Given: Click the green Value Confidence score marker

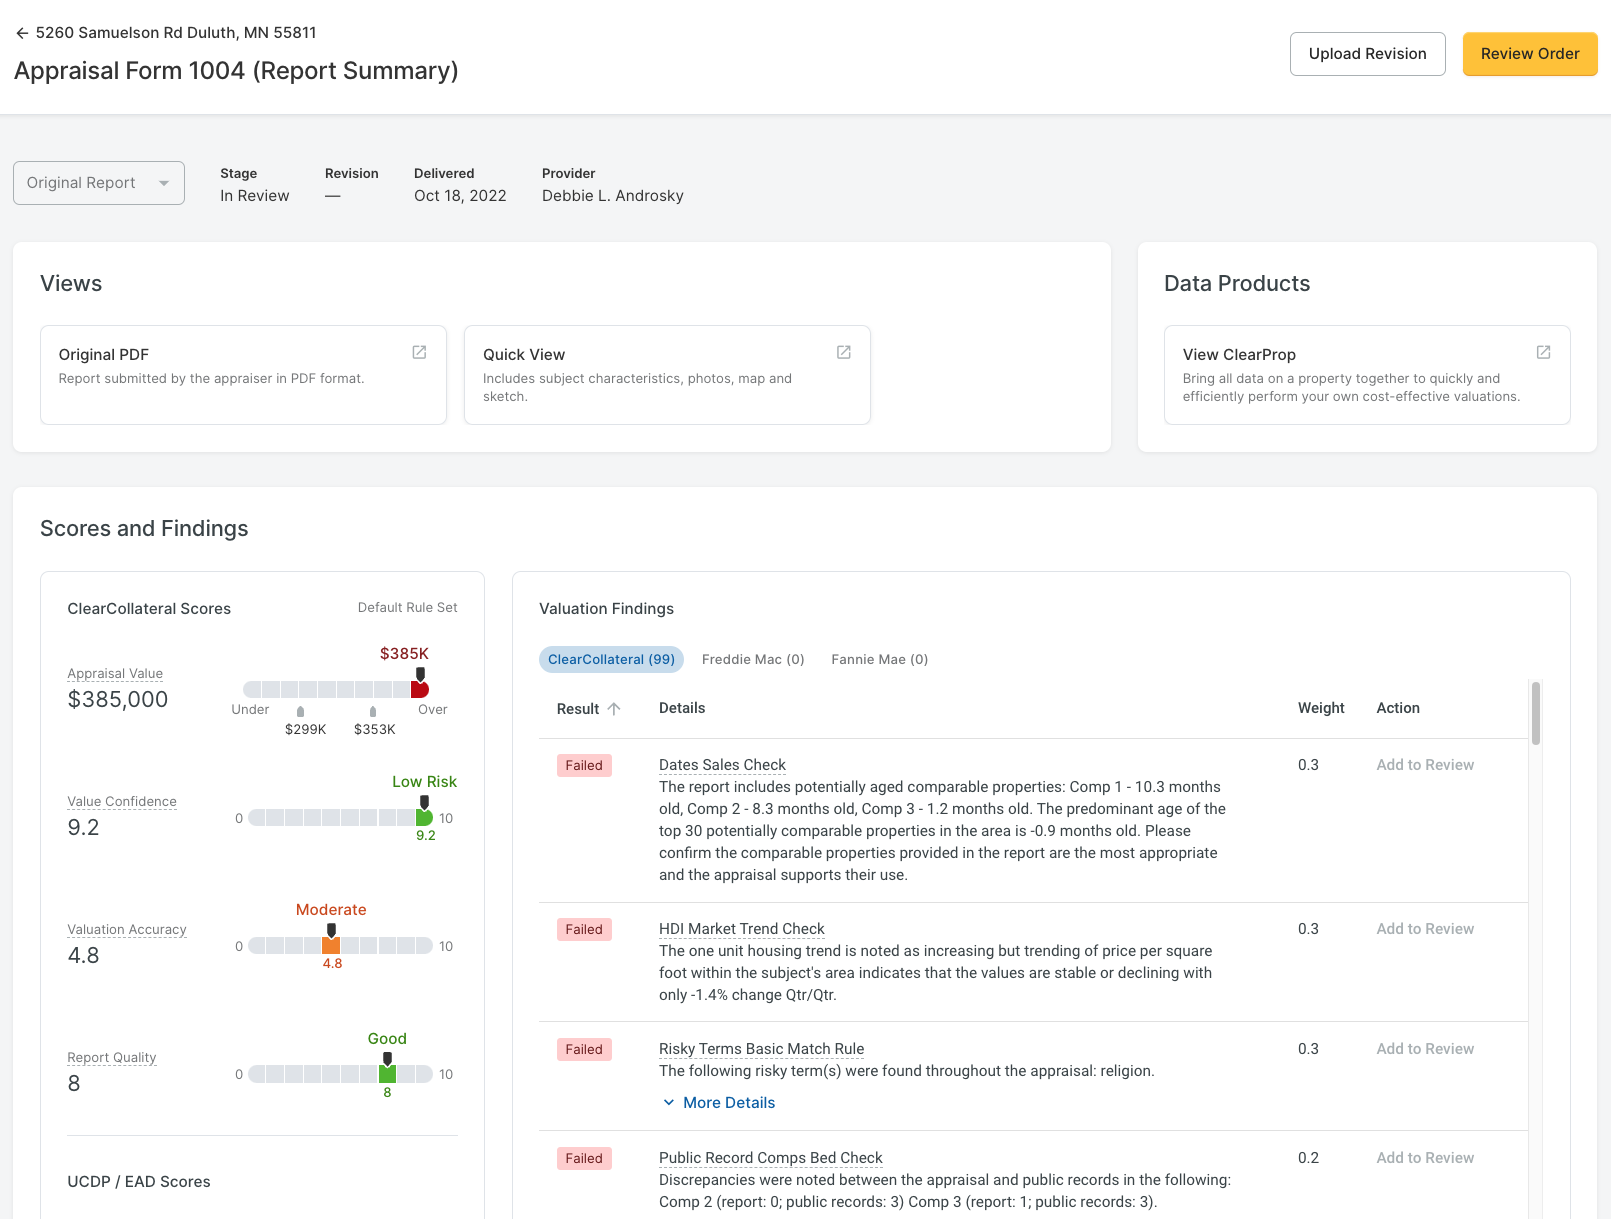Looking at the screenshot, I should click(x=424, y=817).
